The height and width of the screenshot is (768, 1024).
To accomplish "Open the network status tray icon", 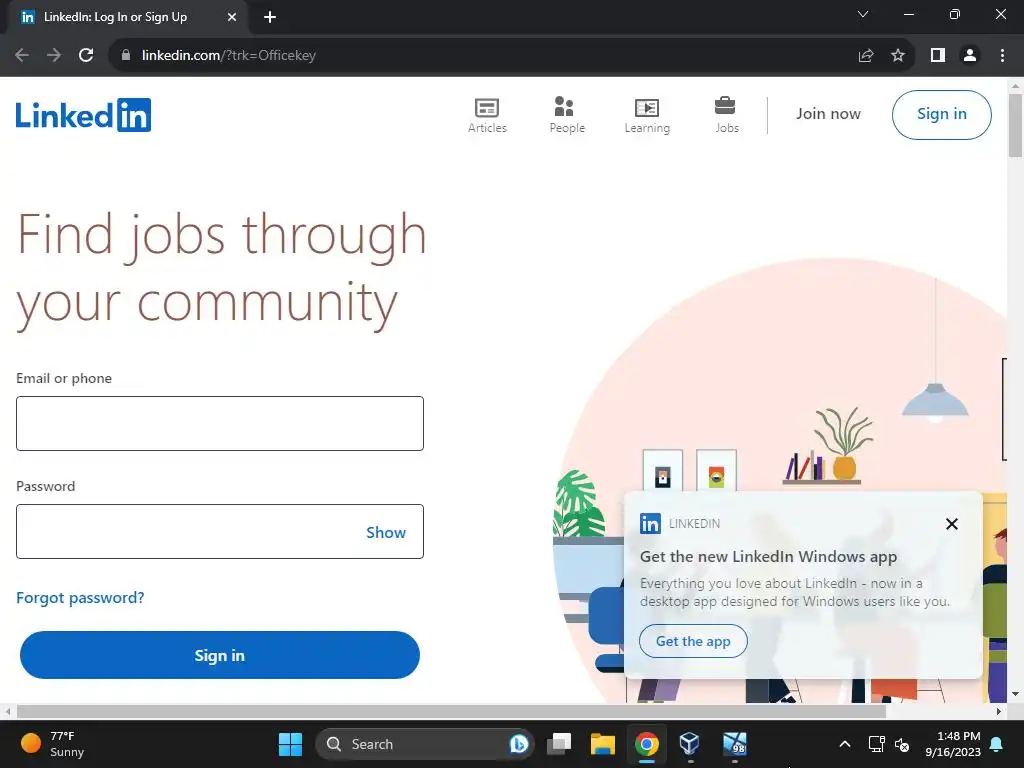I will pyautogui.click(x=876, y=744).
